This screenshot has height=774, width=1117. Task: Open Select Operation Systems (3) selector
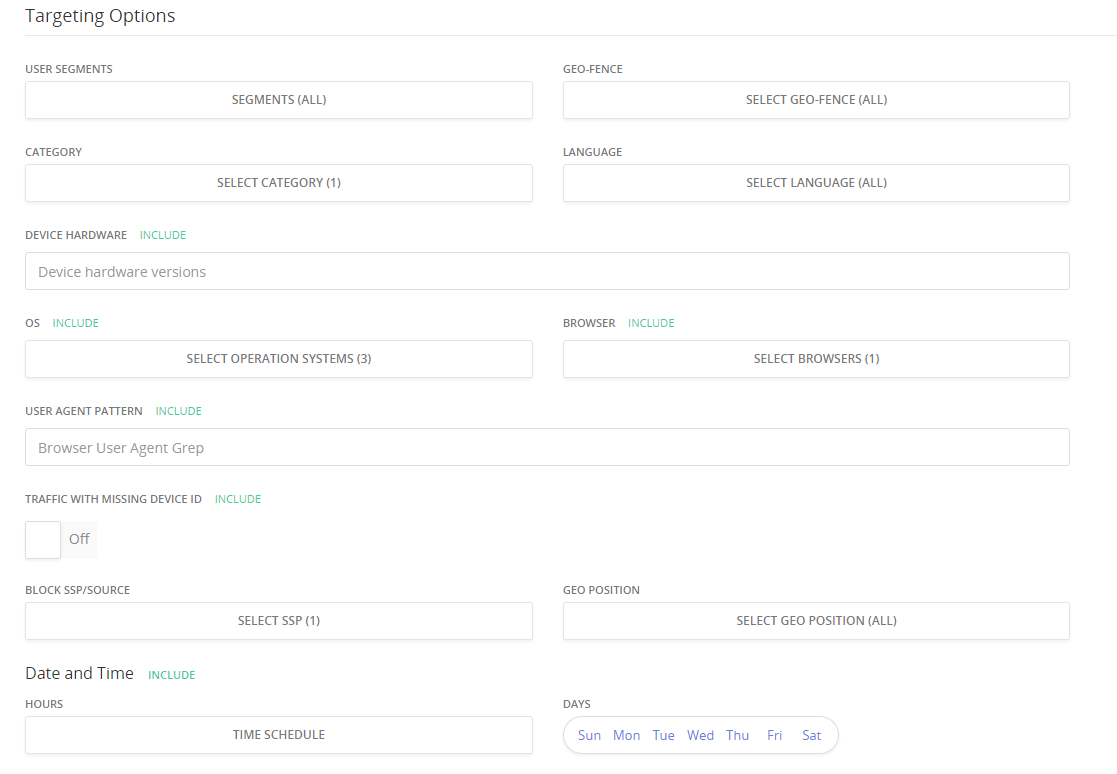[x=278, y=359]
